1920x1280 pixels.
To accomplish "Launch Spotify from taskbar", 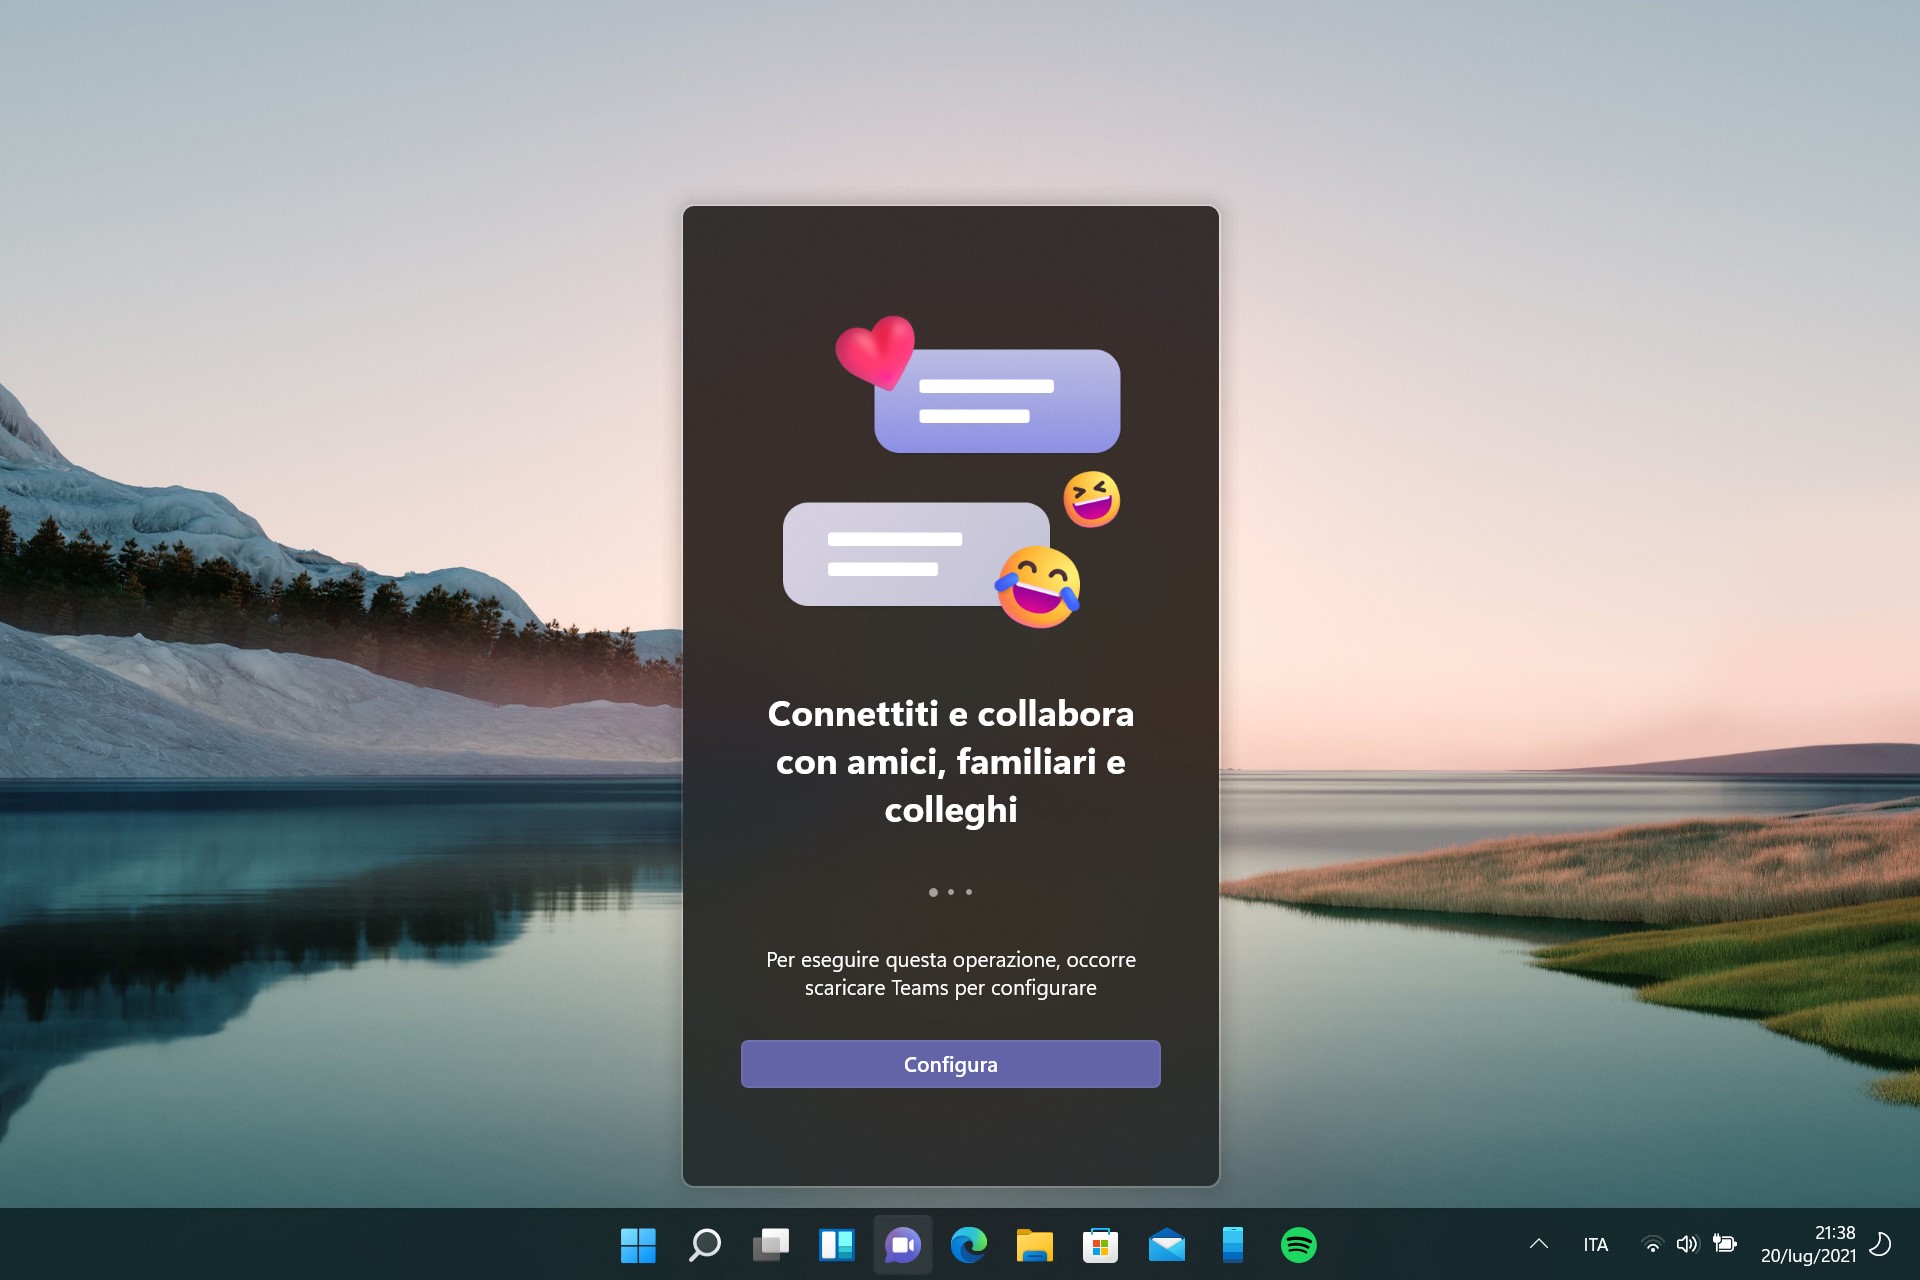I will (x=1298, y=1245).
